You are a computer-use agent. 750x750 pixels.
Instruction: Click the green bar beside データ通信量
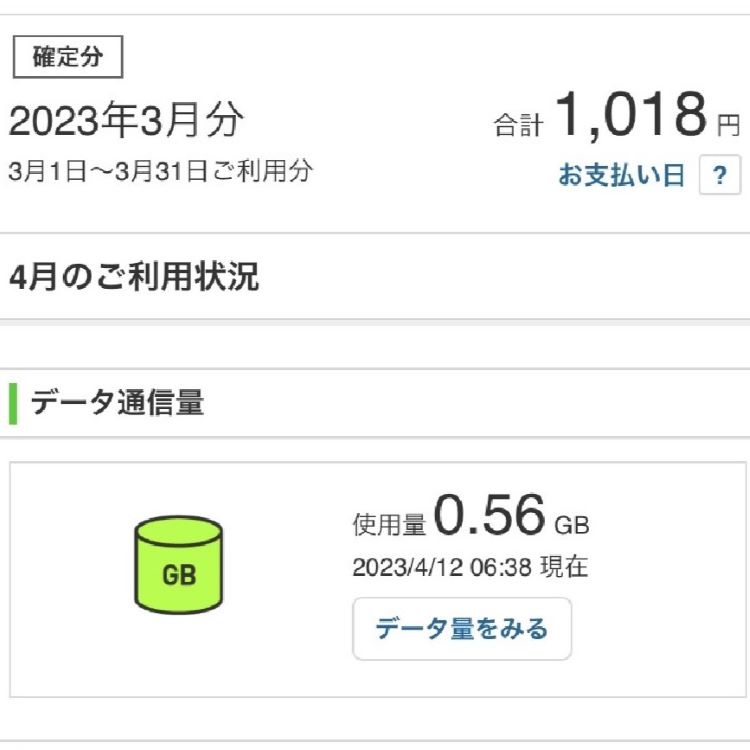click(x=13, y=403)
